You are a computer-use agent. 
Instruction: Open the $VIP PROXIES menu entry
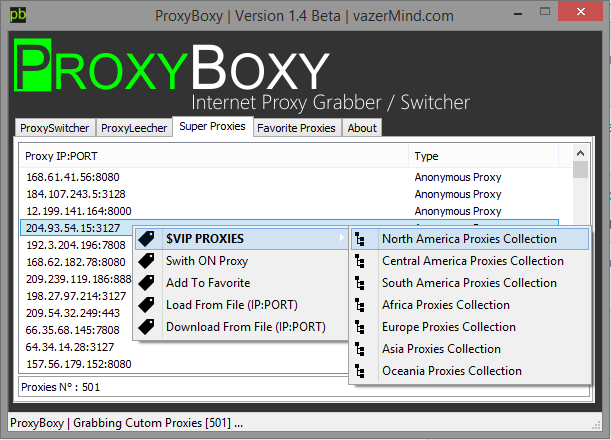coord(241,239)
